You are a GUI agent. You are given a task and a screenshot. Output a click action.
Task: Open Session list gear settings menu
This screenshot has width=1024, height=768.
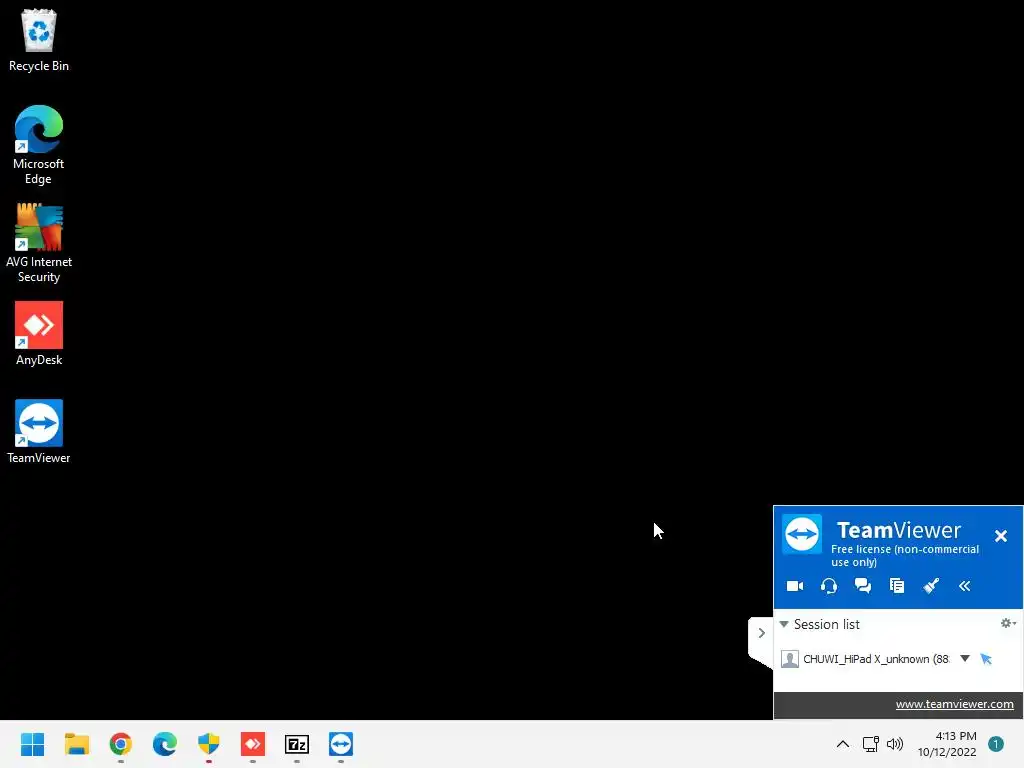[1008, 623]
